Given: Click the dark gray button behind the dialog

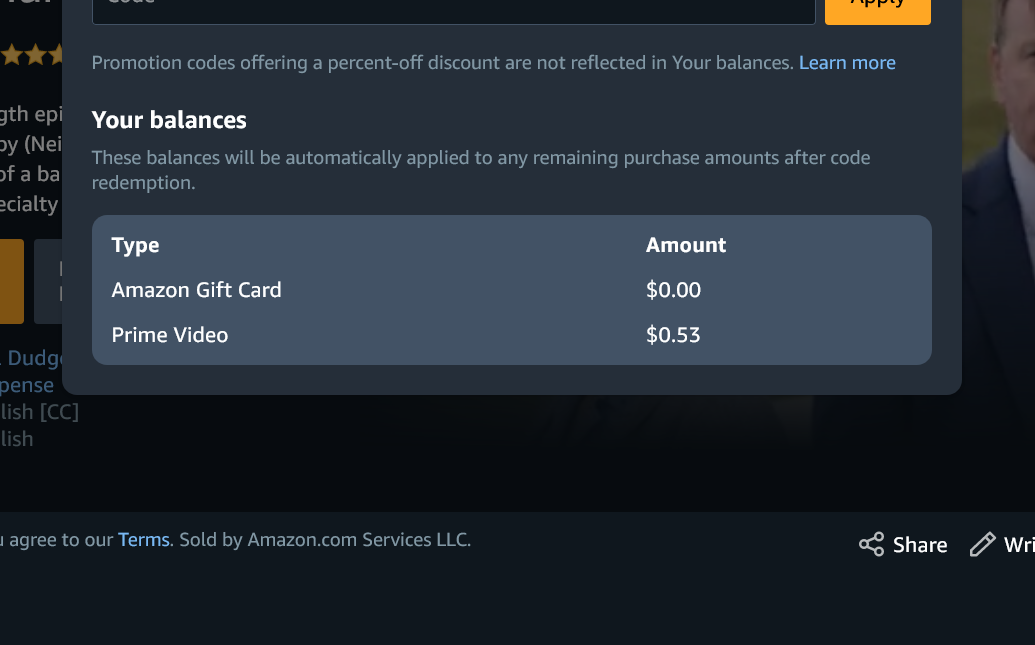Looking at the screenshot, I should coord(48,281).
